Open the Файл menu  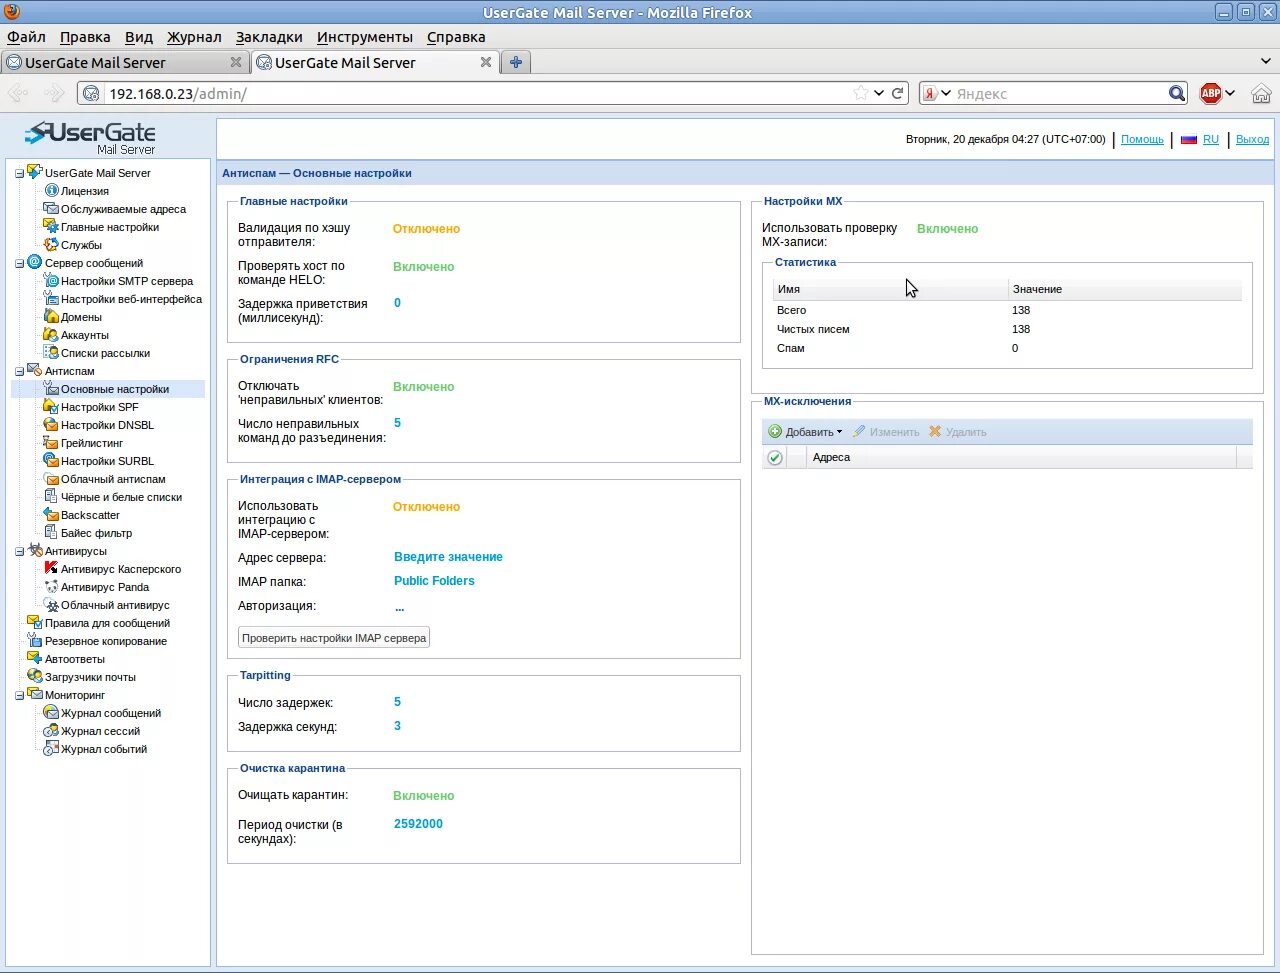26,37
